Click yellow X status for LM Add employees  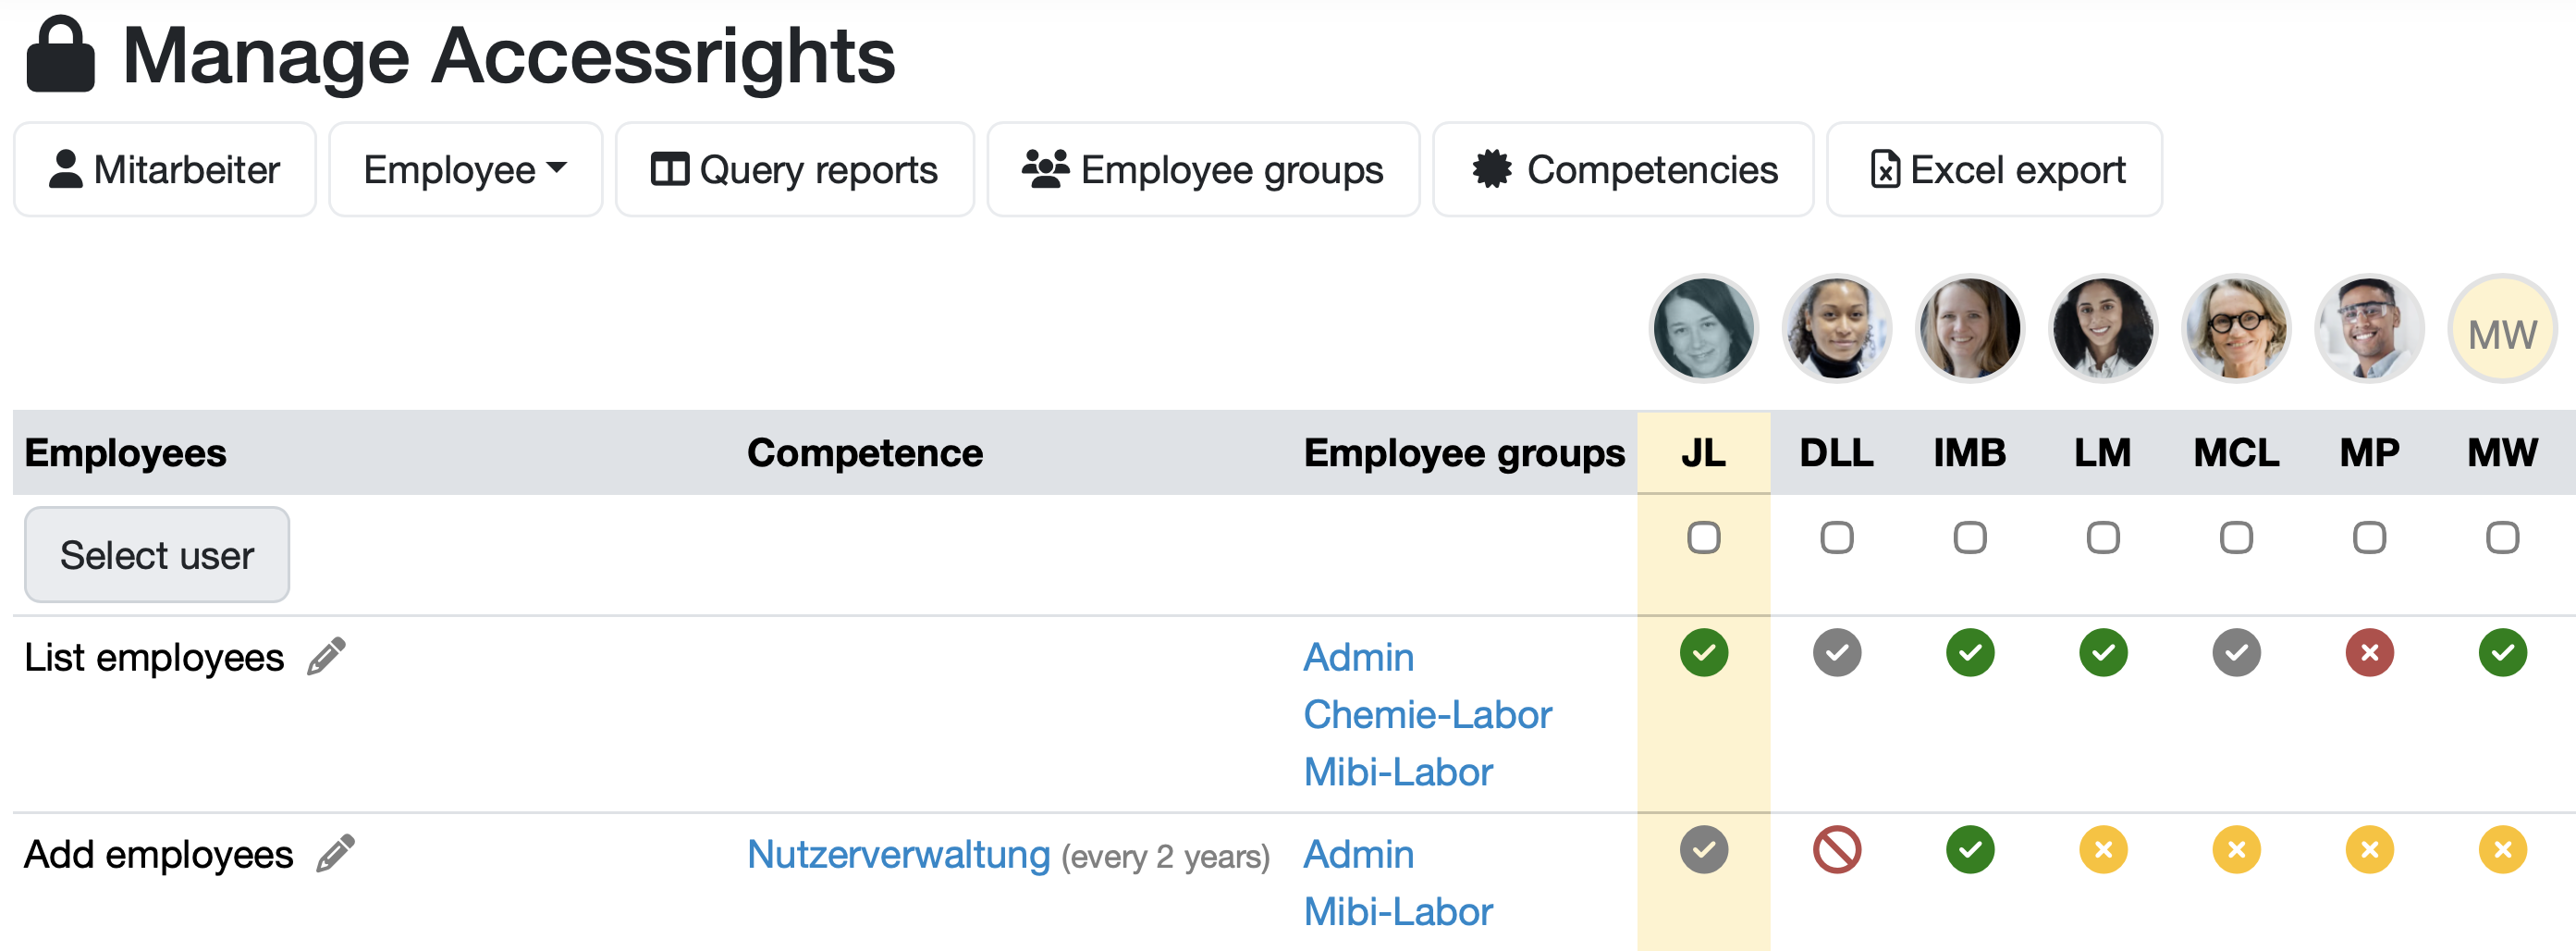tap(2103, 850)
